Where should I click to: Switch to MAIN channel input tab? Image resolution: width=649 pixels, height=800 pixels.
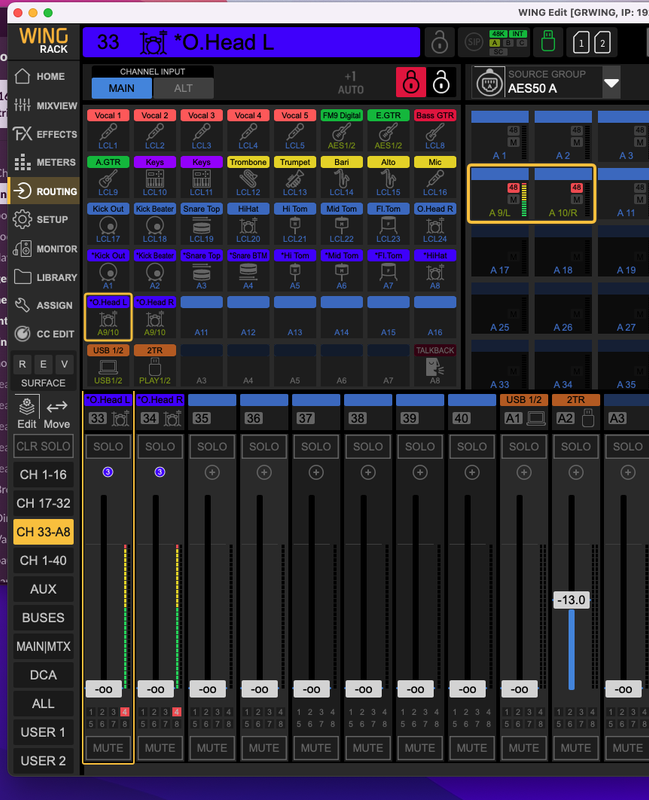click(121, 88)
